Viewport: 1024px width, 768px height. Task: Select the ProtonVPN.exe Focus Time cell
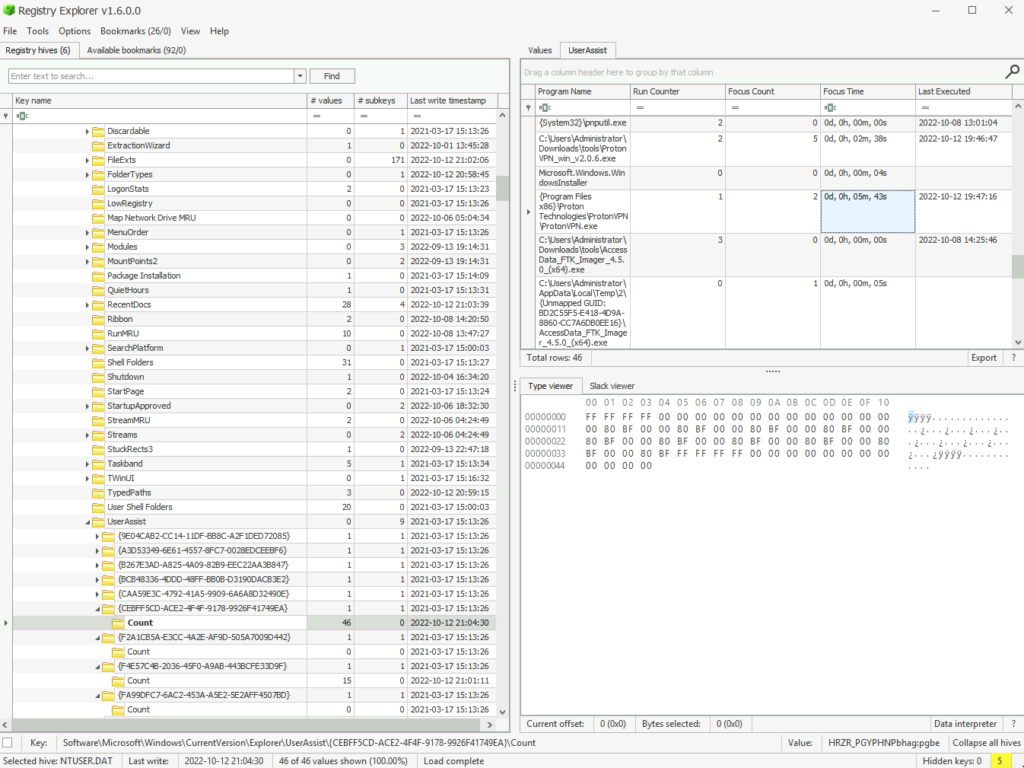867,212
